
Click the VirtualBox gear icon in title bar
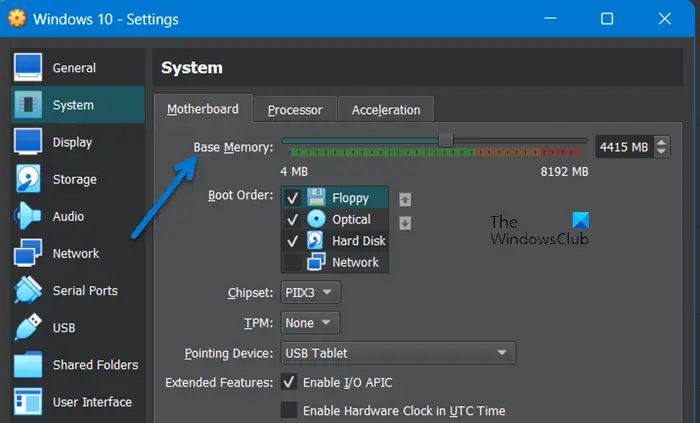[17, 18]
